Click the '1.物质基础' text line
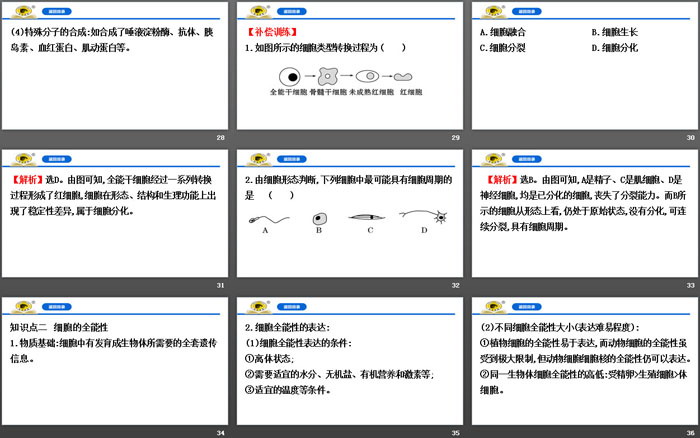The image size is (700, 438). [x=113, y=343]
